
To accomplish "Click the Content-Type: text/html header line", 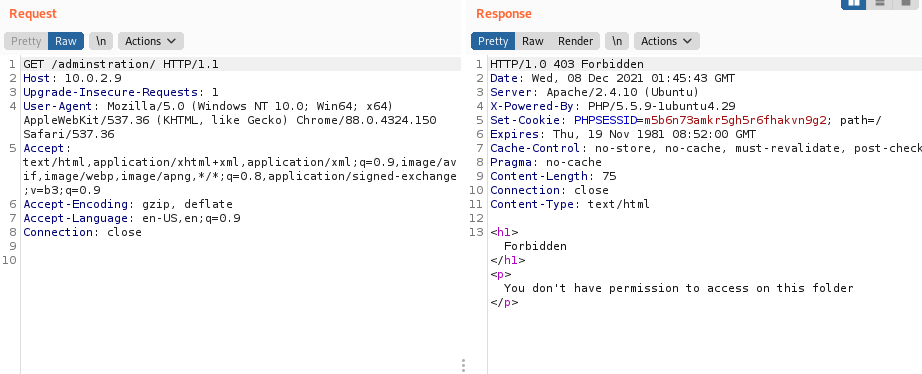I will click(x=570, y=205).
